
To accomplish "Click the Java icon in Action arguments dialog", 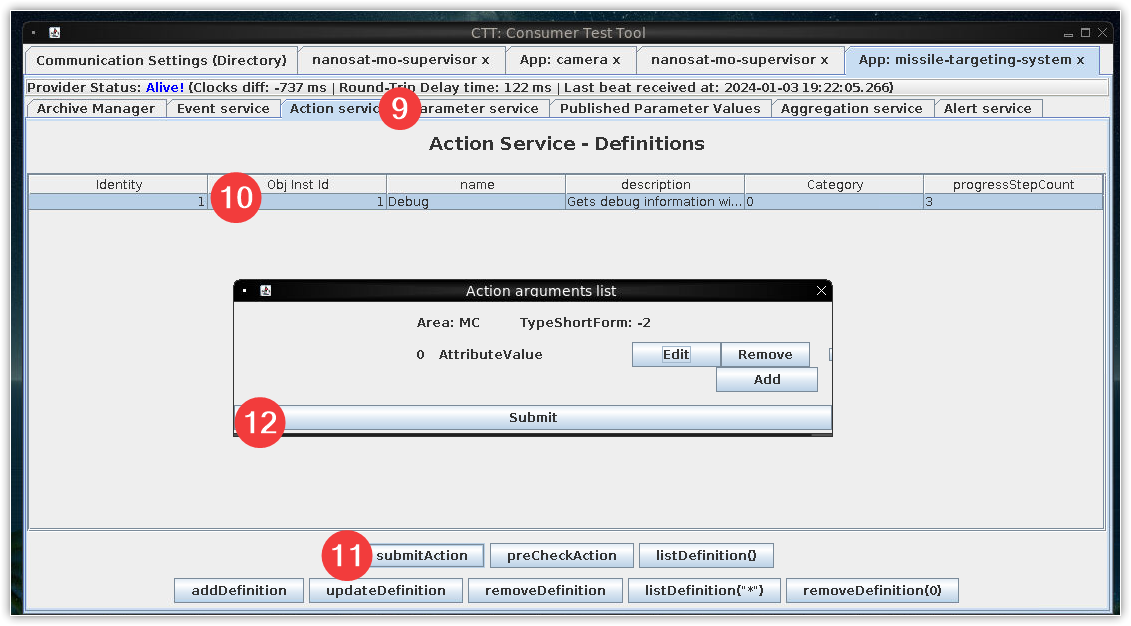I will (x=266, y=291).
